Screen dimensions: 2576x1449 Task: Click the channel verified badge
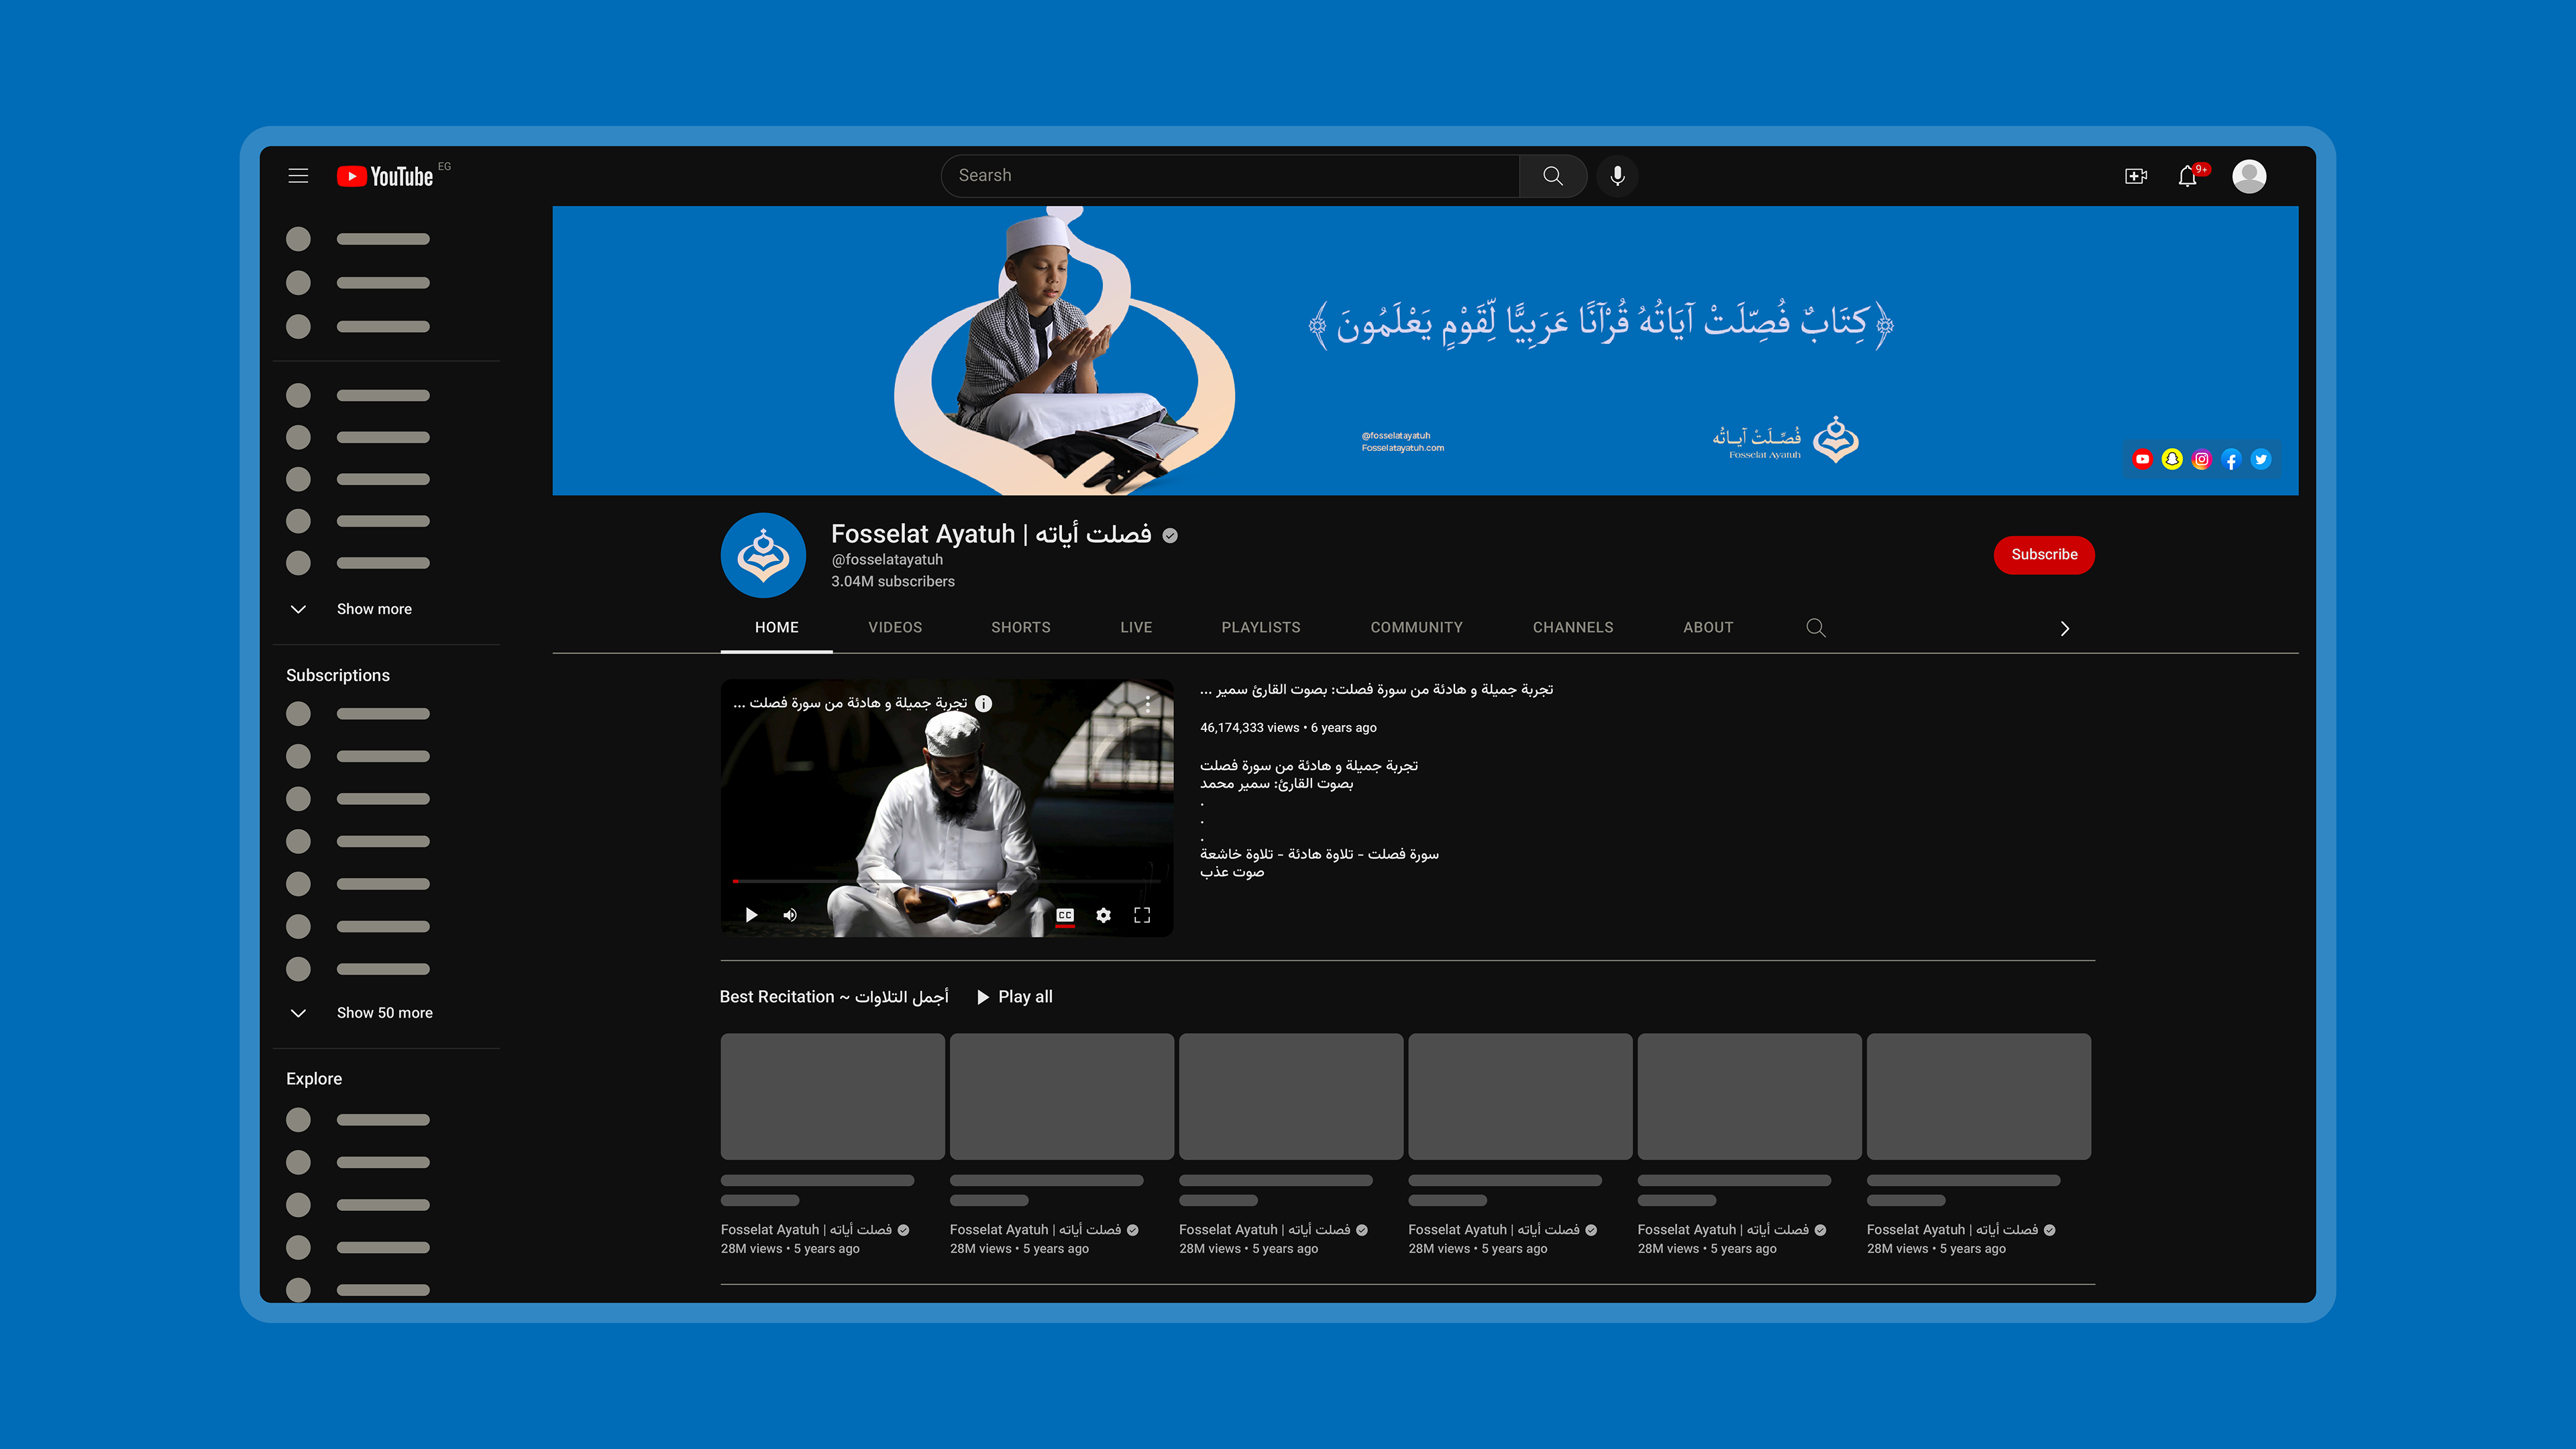(1170, 536)
